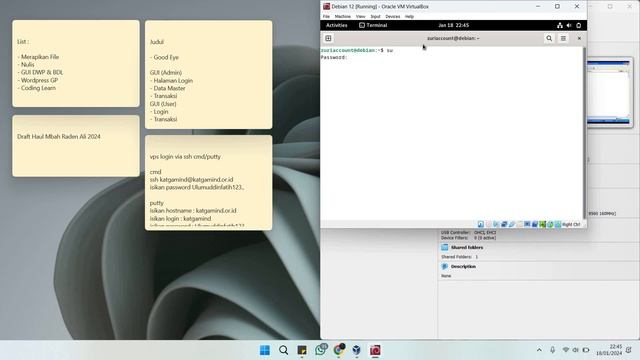Screen dimensions: 640x360
Task: Click terminal title zuriaccount@debian dropdown
Action: tap(453, 38)
